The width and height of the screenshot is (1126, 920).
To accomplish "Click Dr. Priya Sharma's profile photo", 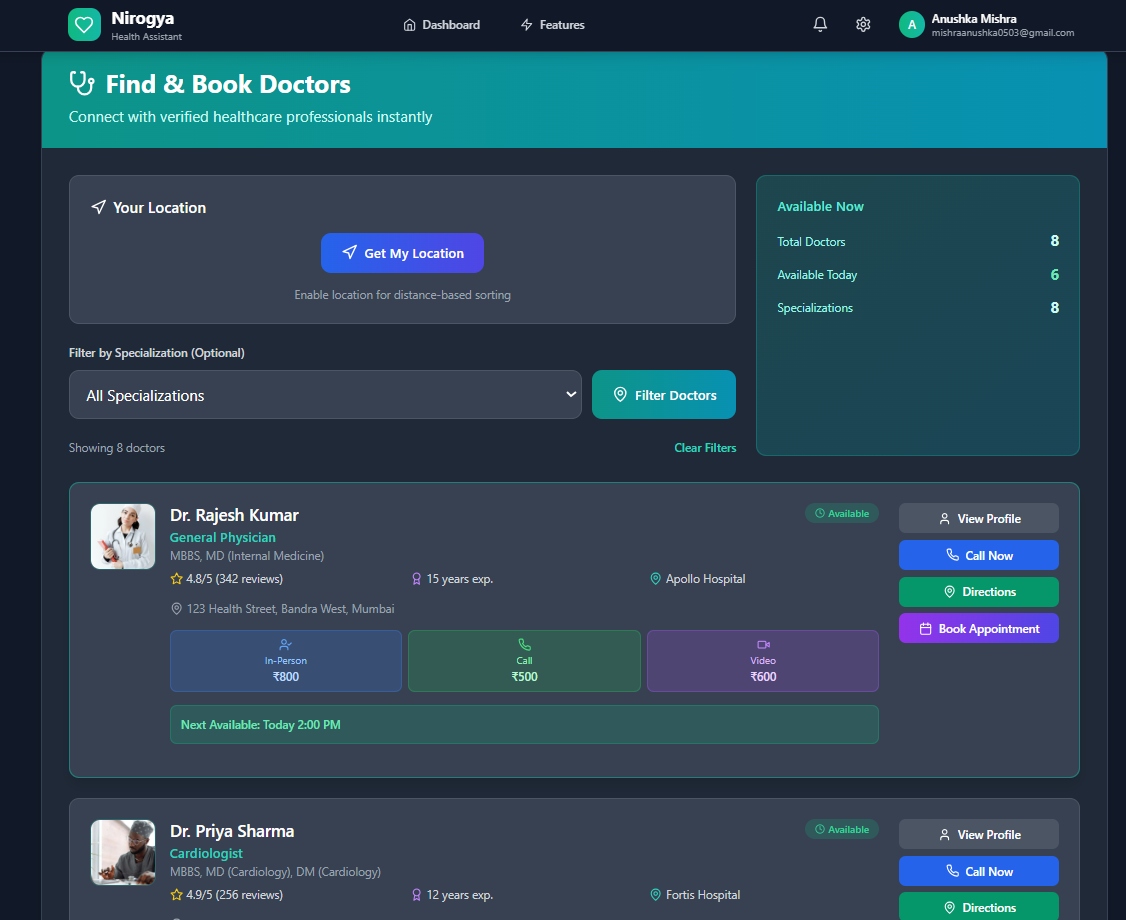I will point(122,852).
